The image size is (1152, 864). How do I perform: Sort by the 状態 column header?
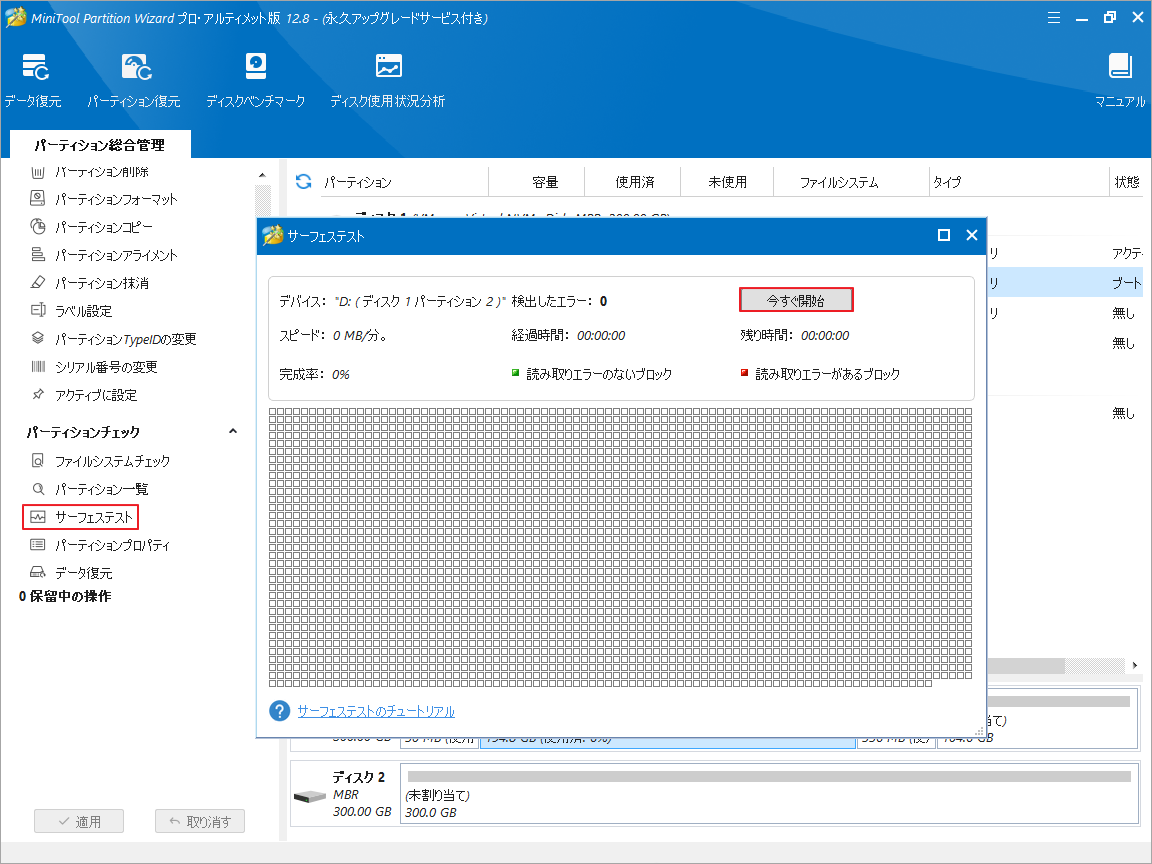[1126, 182]
